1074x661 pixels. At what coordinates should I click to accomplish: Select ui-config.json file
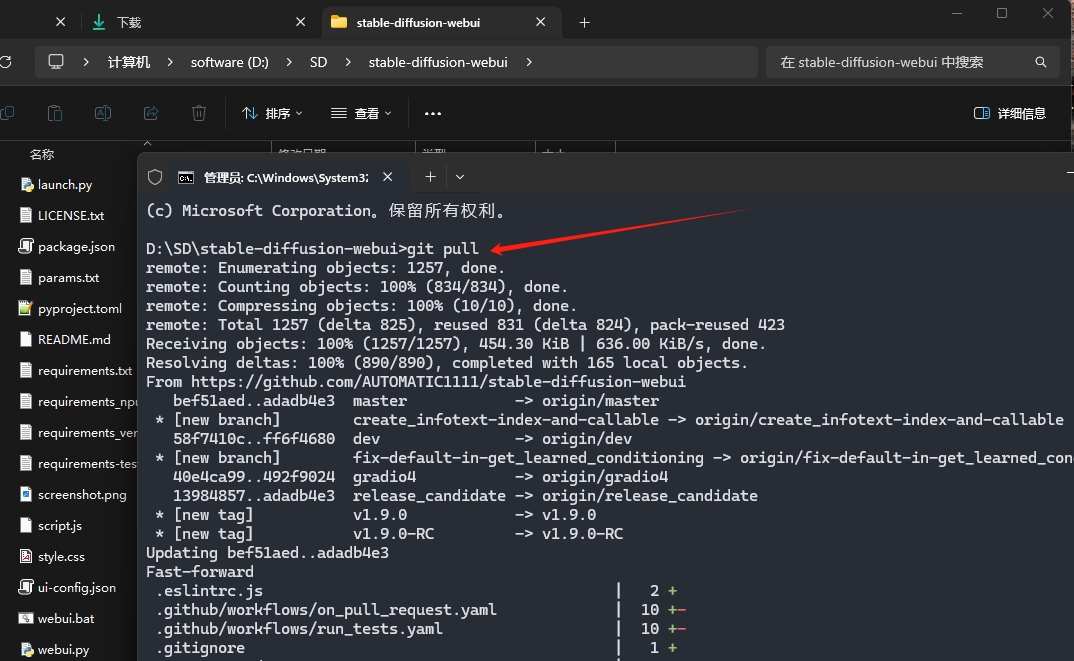[x=77, y=588]
